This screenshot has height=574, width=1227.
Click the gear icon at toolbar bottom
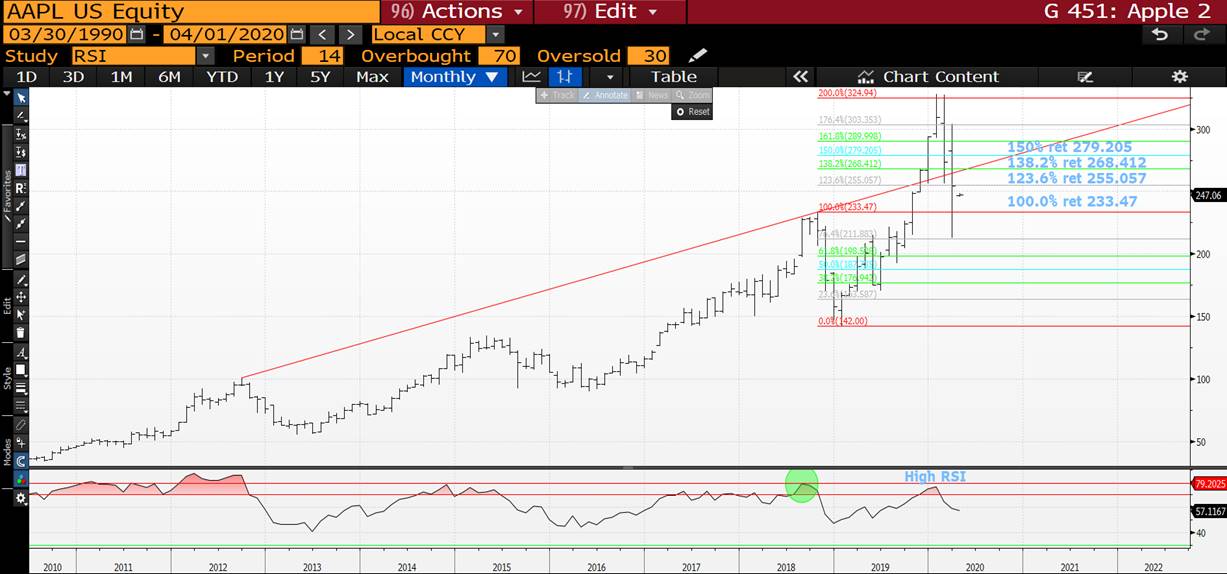click(x=22, y=497)
